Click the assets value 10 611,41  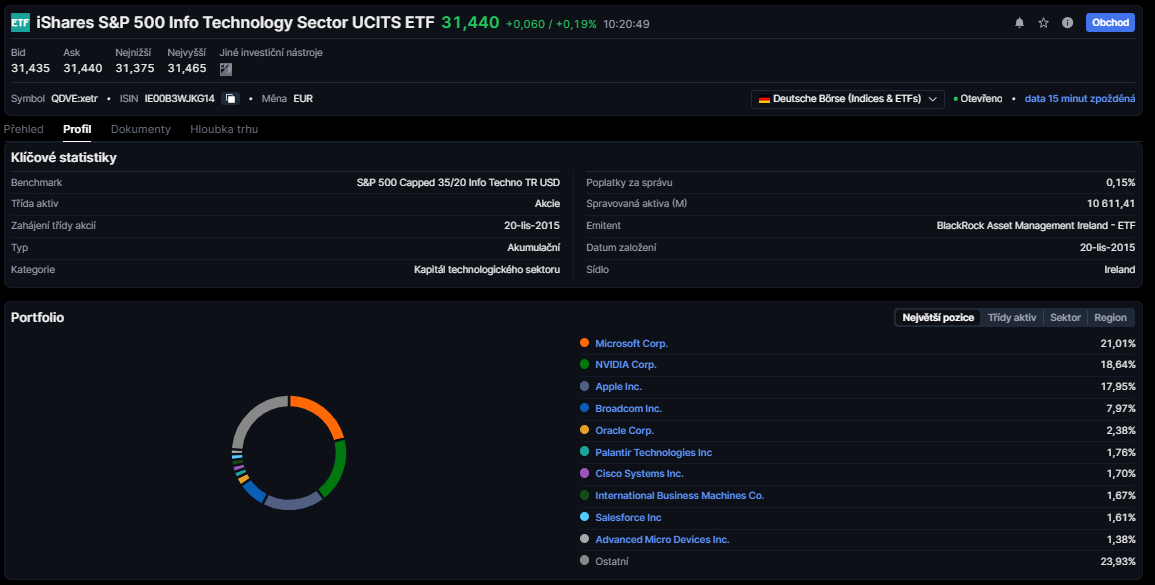(1111, 204)
